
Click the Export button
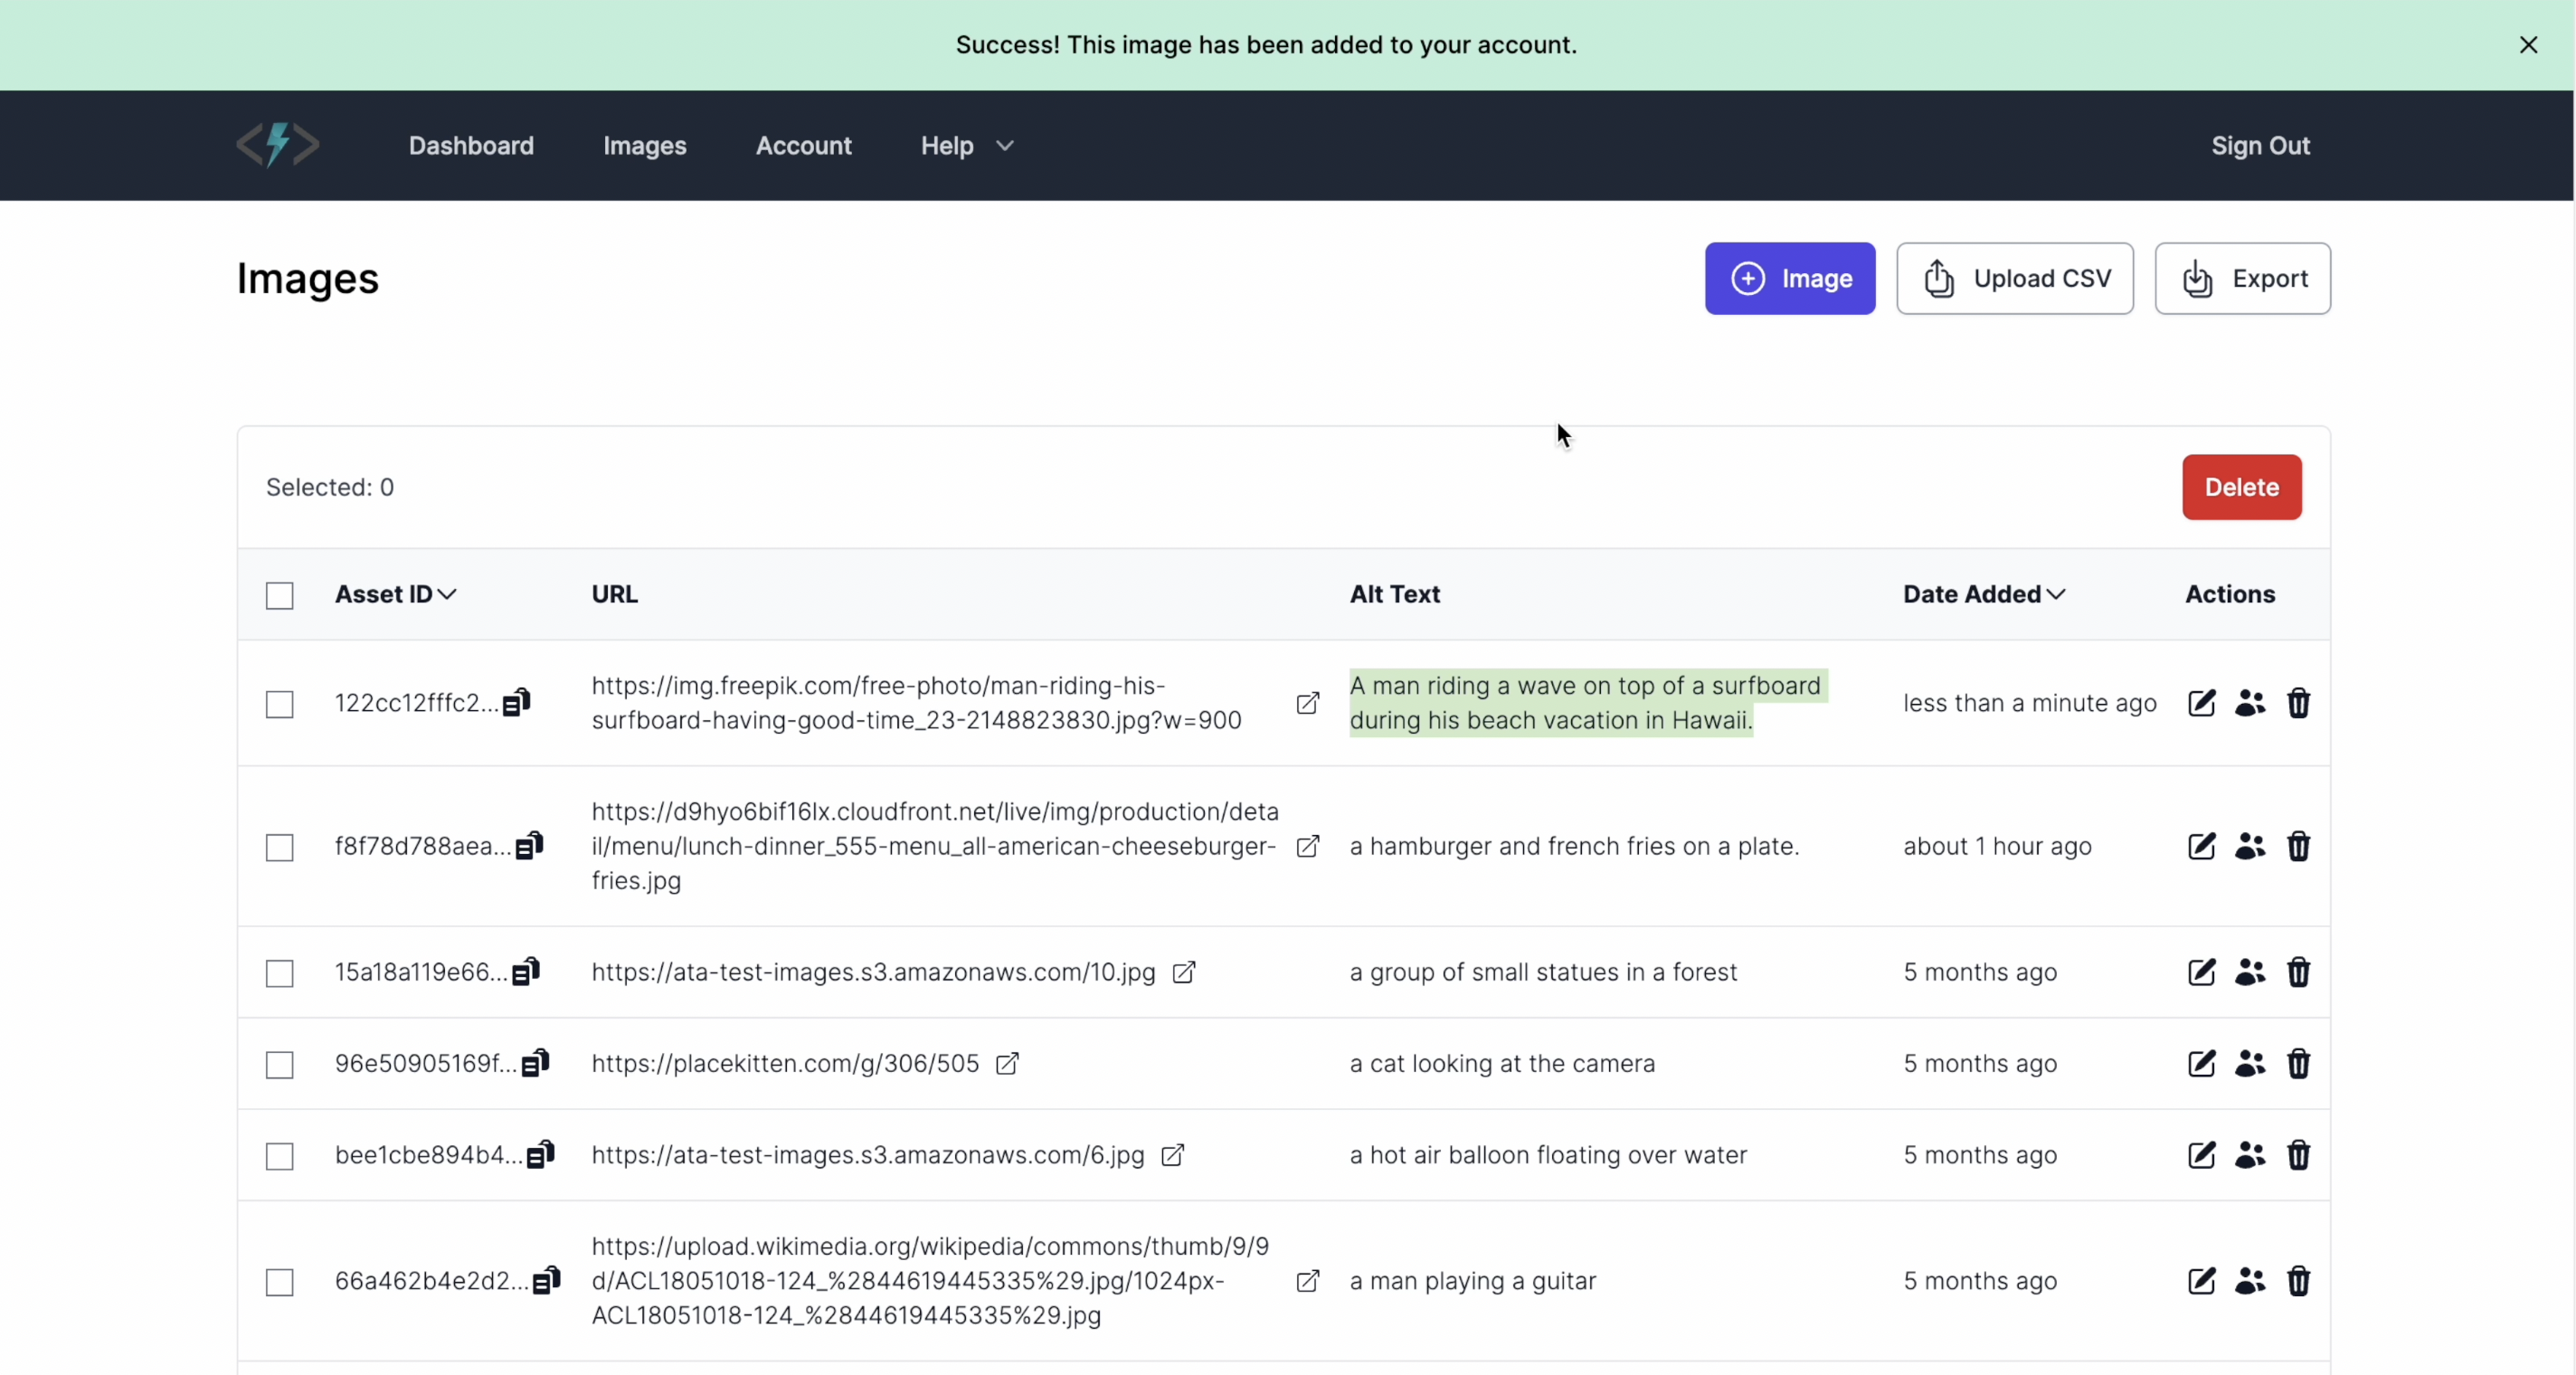click(x=2242, y=278)
